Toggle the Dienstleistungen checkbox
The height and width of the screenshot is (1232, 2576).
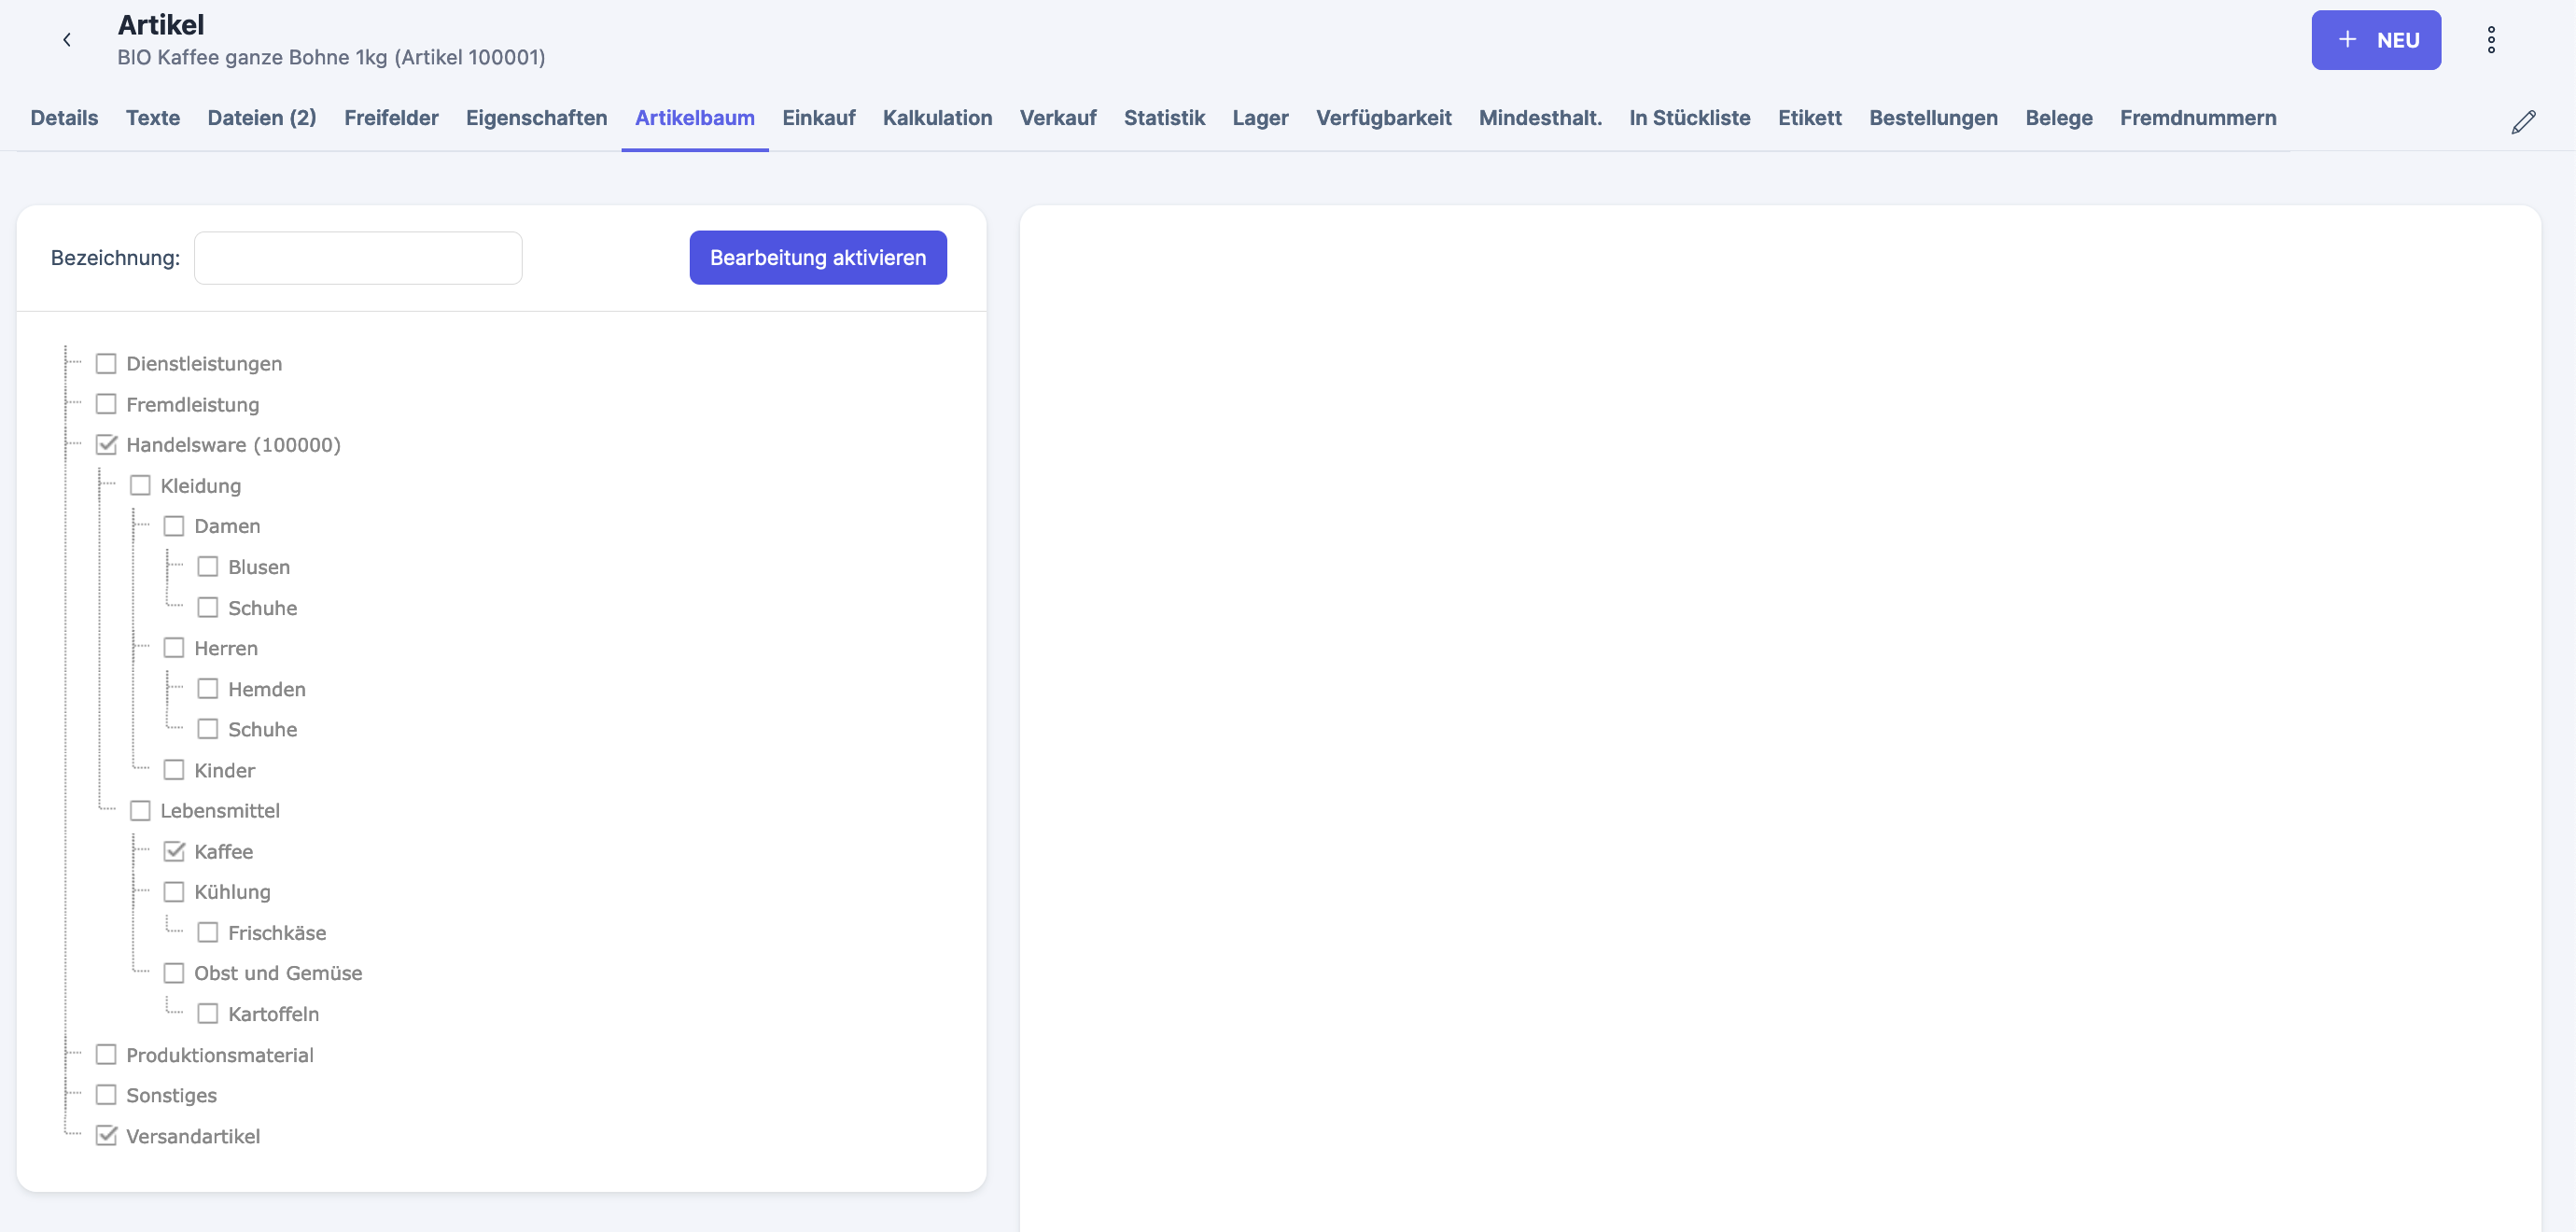click(x=106, y=364)
